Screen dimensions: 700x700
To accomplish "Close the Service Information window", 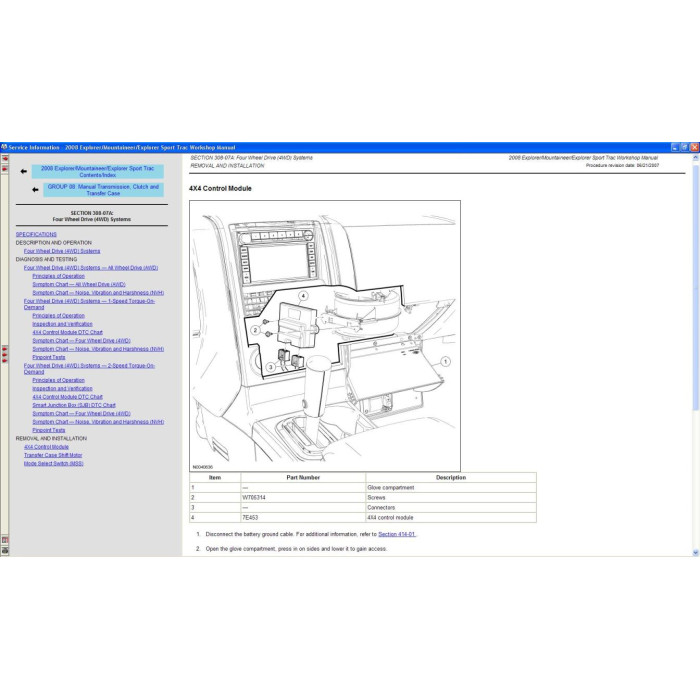I will coord(694,147).
